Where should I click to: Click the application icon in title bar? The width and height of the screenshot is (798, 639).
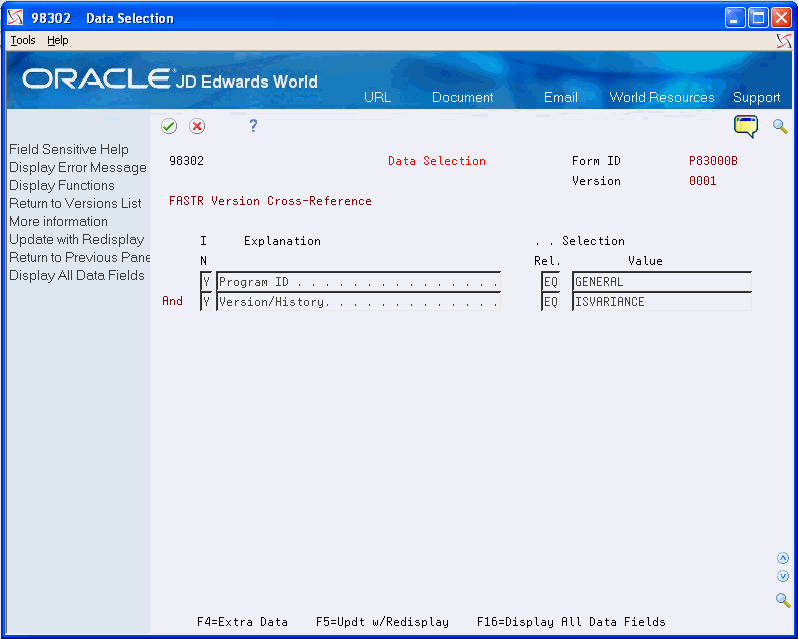15,18
